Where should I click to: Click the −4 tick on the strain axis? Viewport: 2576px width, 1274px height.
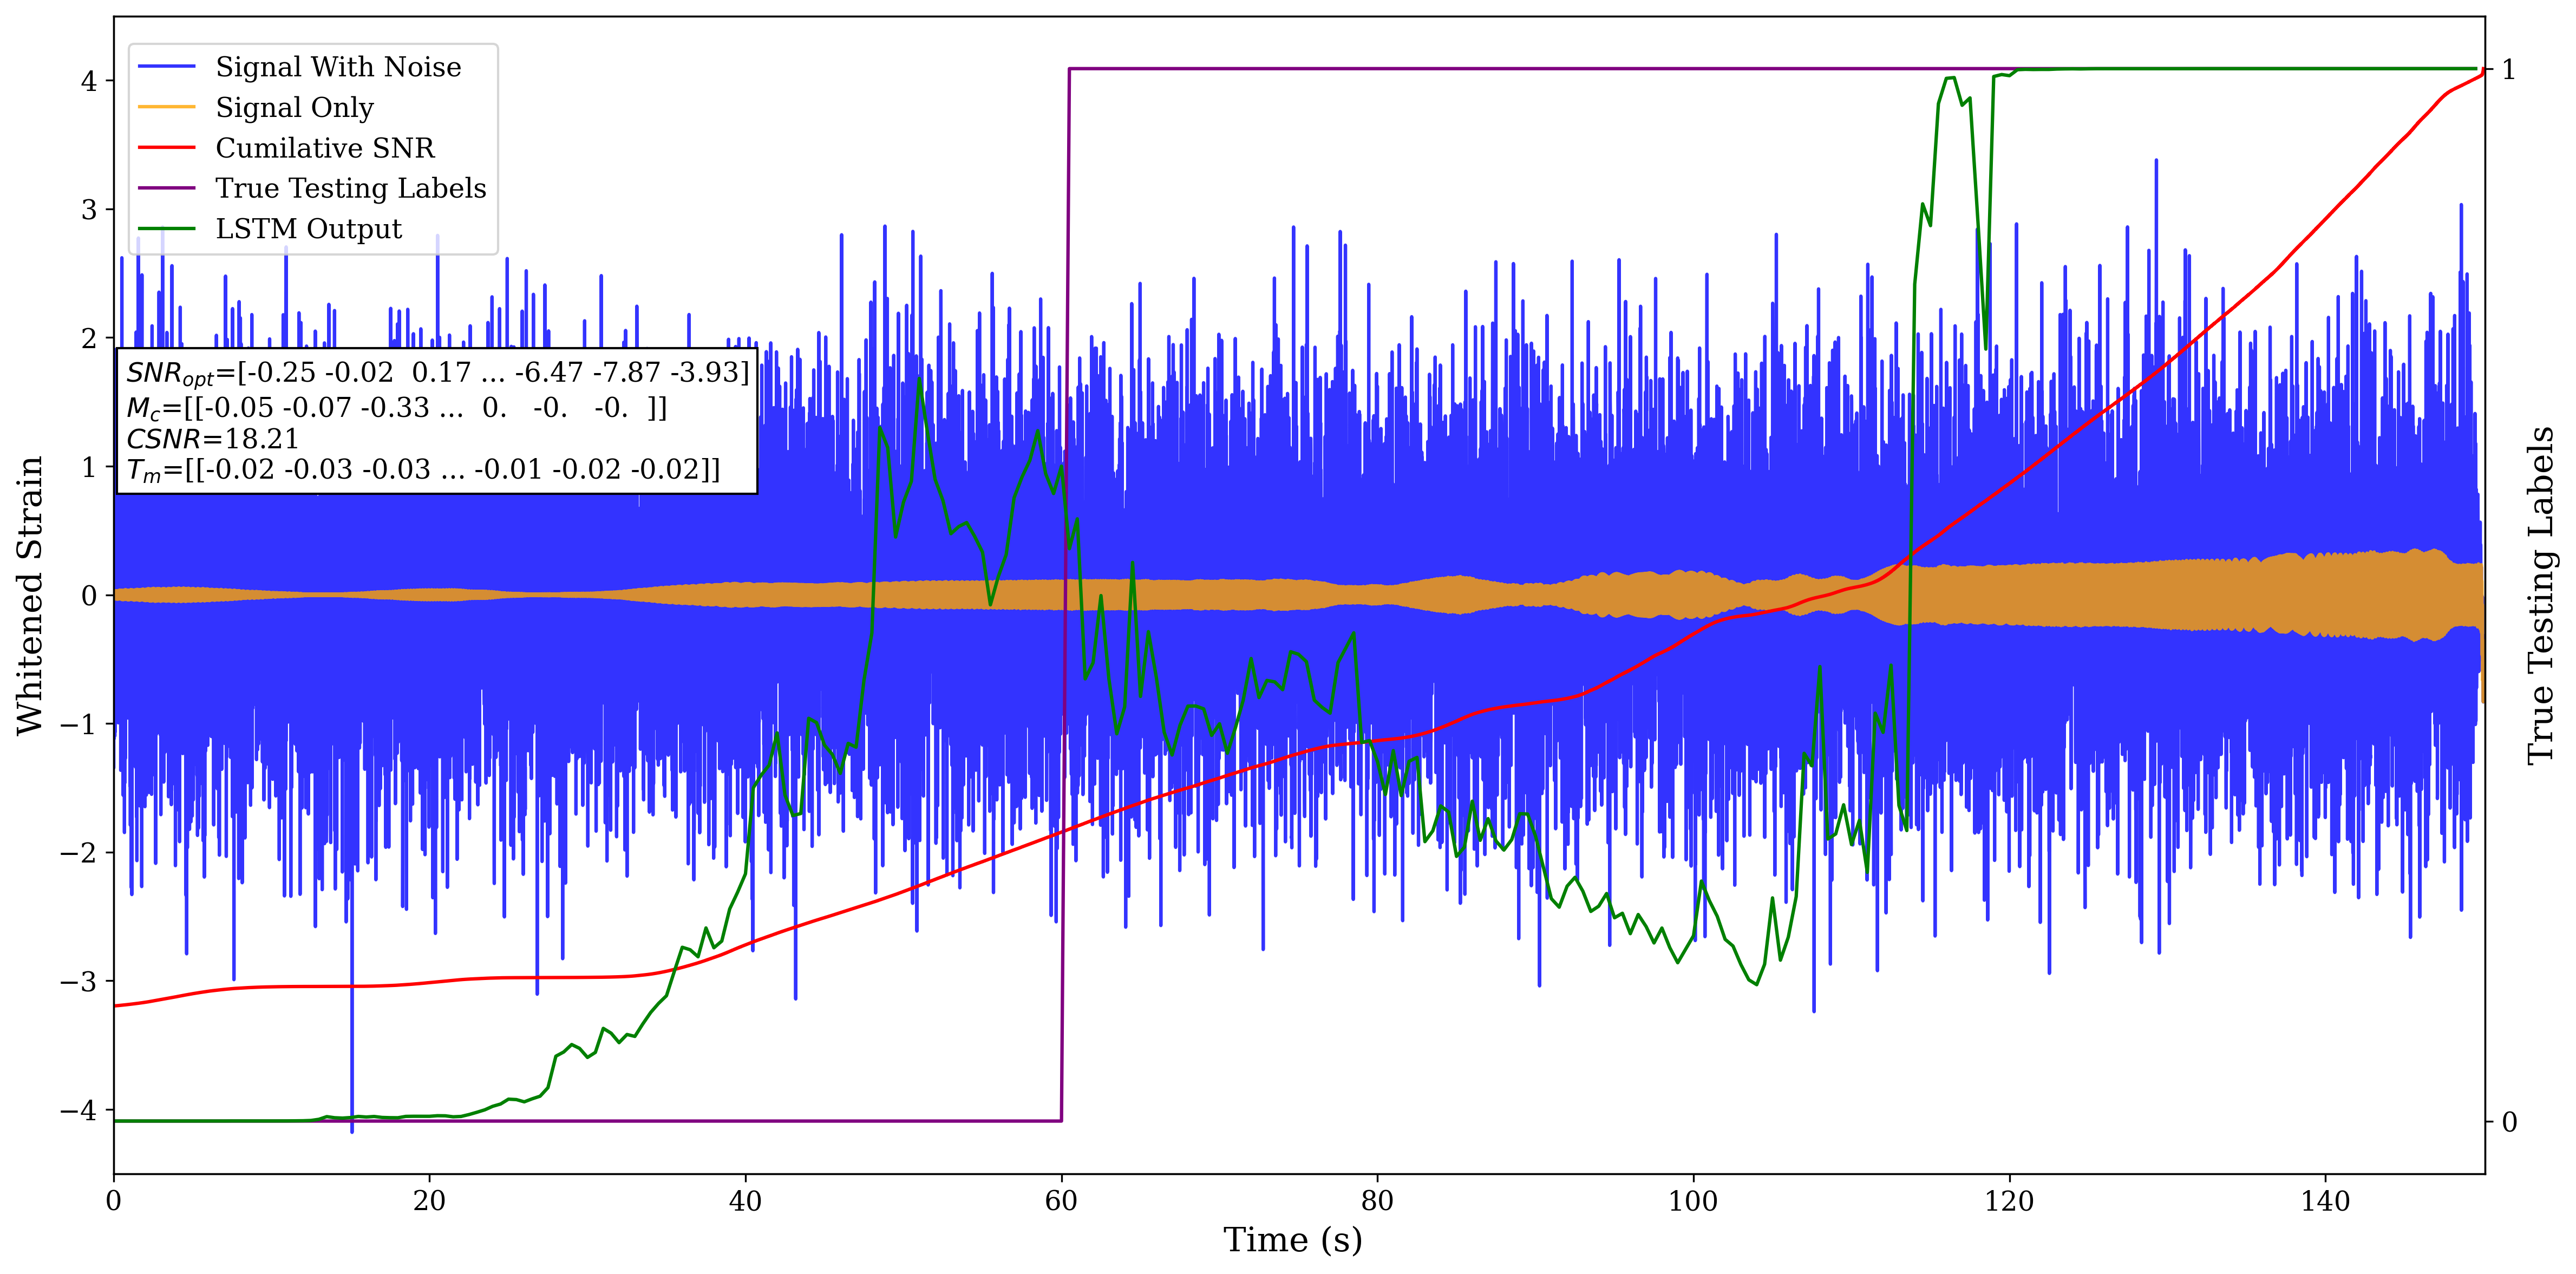coord(80,1111)
